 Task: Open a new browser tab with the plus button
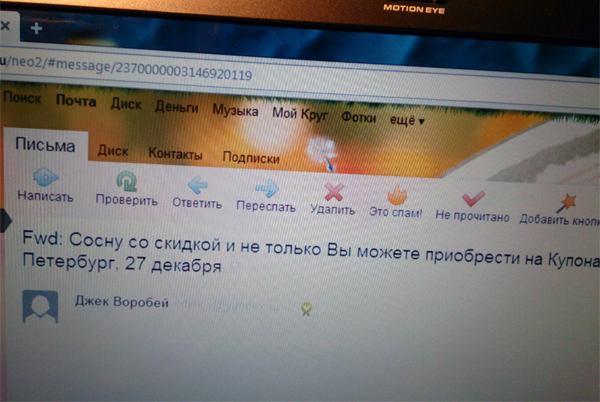(37, 29)
